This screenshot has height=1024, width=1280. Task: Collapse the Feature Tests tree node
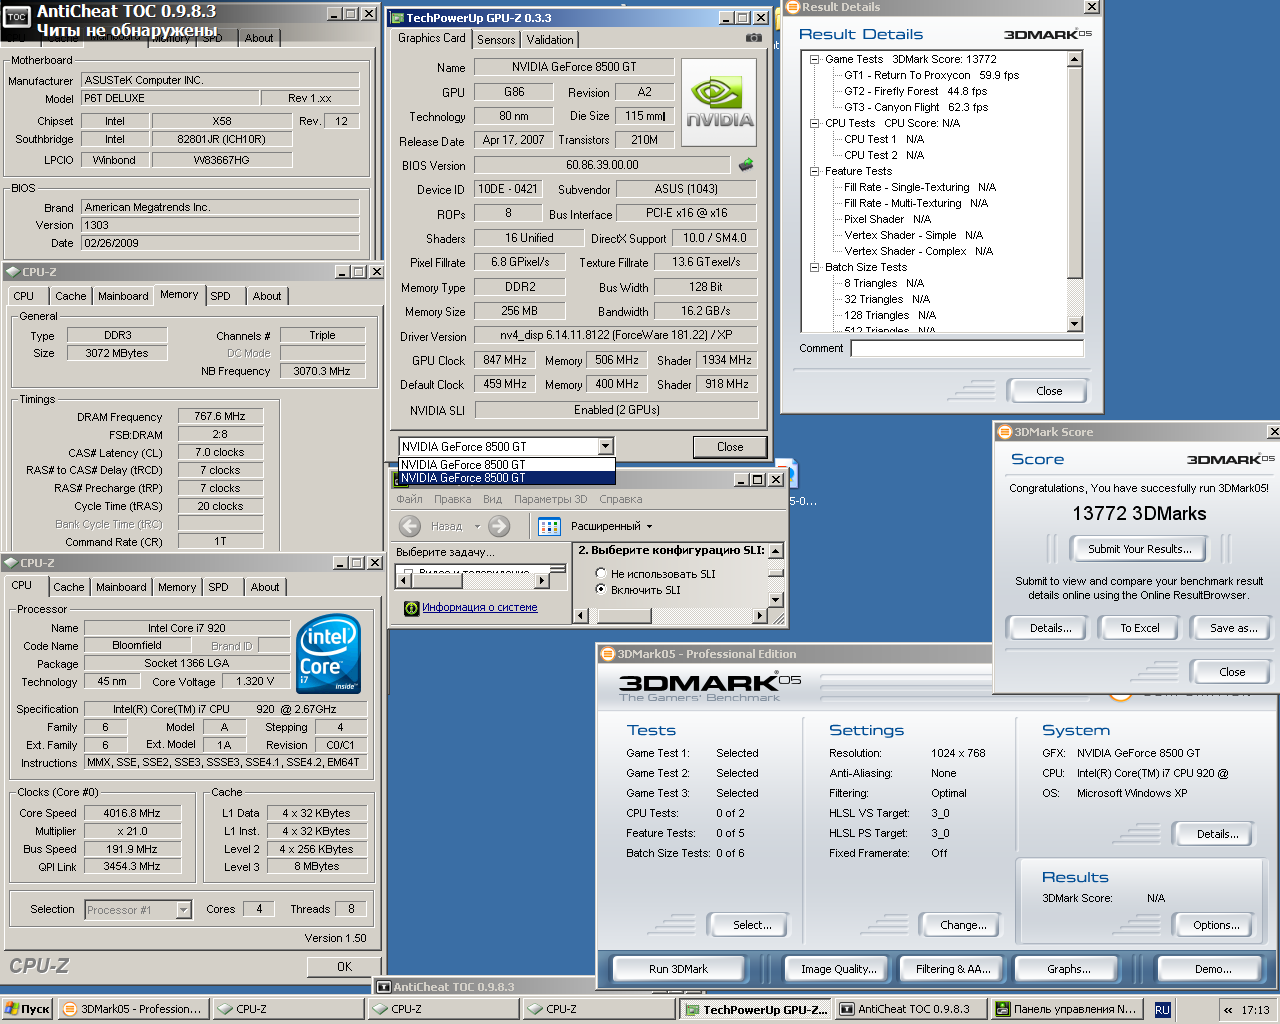(815, 171)
